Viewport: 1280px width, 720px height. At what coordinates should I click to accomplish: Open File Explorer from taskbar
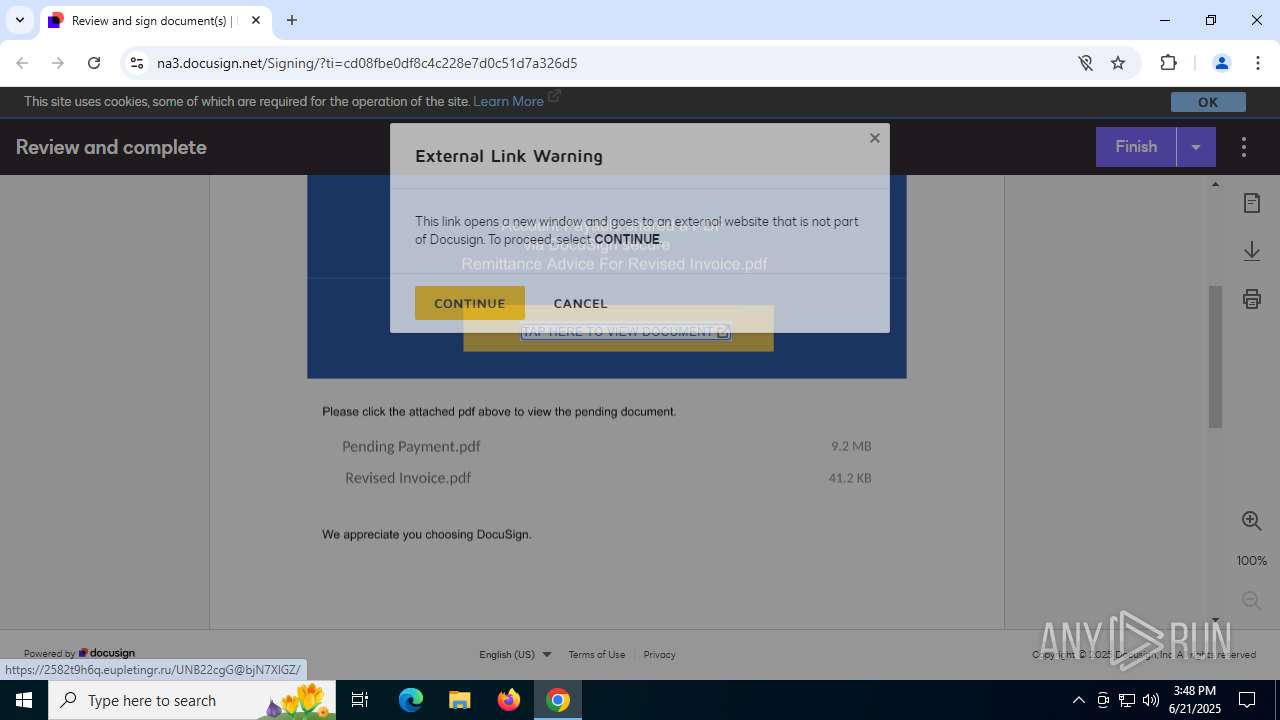point(459,700)
